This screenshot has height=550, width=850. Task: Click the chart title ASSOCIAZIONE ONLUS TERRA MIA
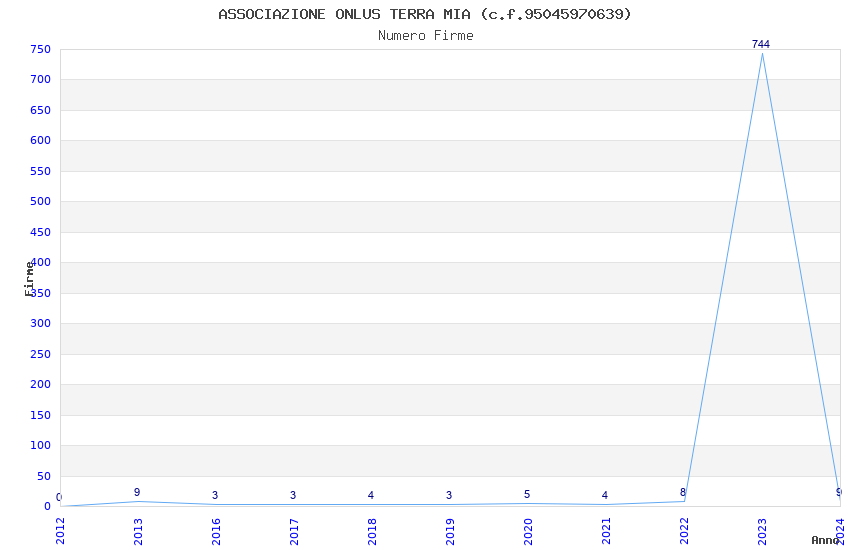425,14
